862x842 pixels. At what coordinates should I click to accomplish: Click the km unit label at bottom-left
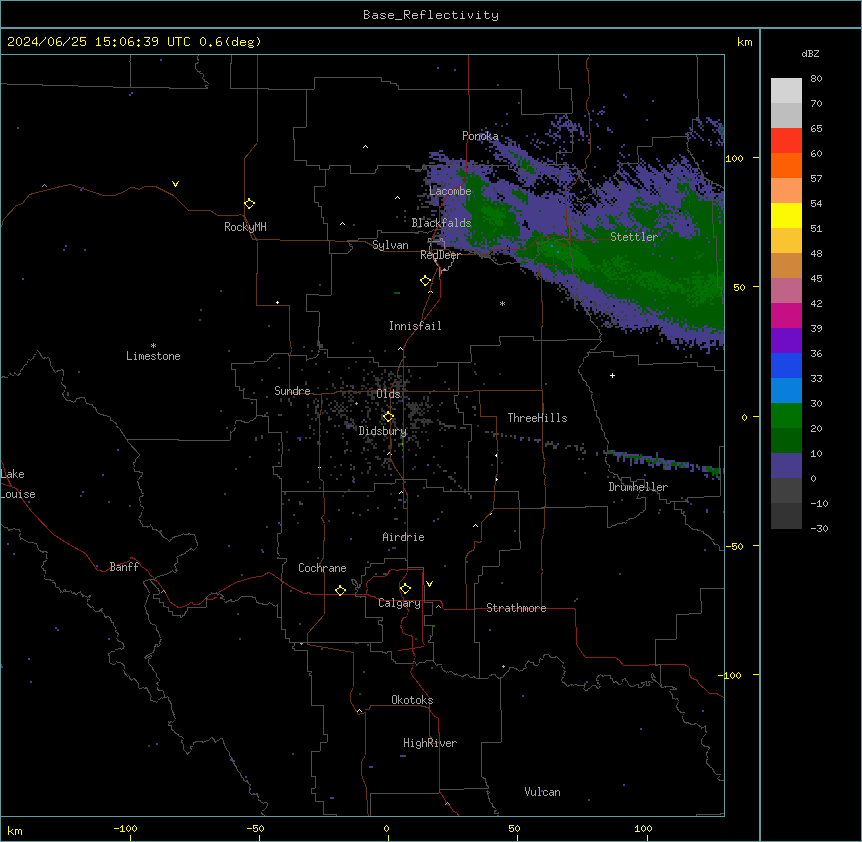(x=15, y=830)
